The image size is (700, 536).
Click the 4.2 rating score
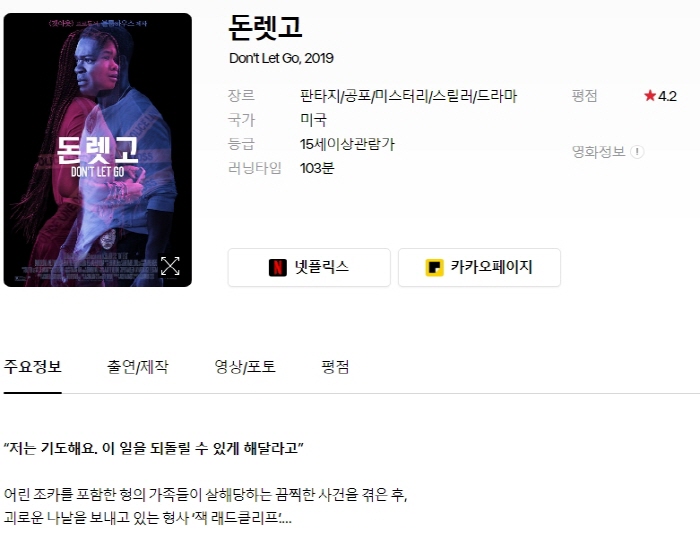(667, 96)
